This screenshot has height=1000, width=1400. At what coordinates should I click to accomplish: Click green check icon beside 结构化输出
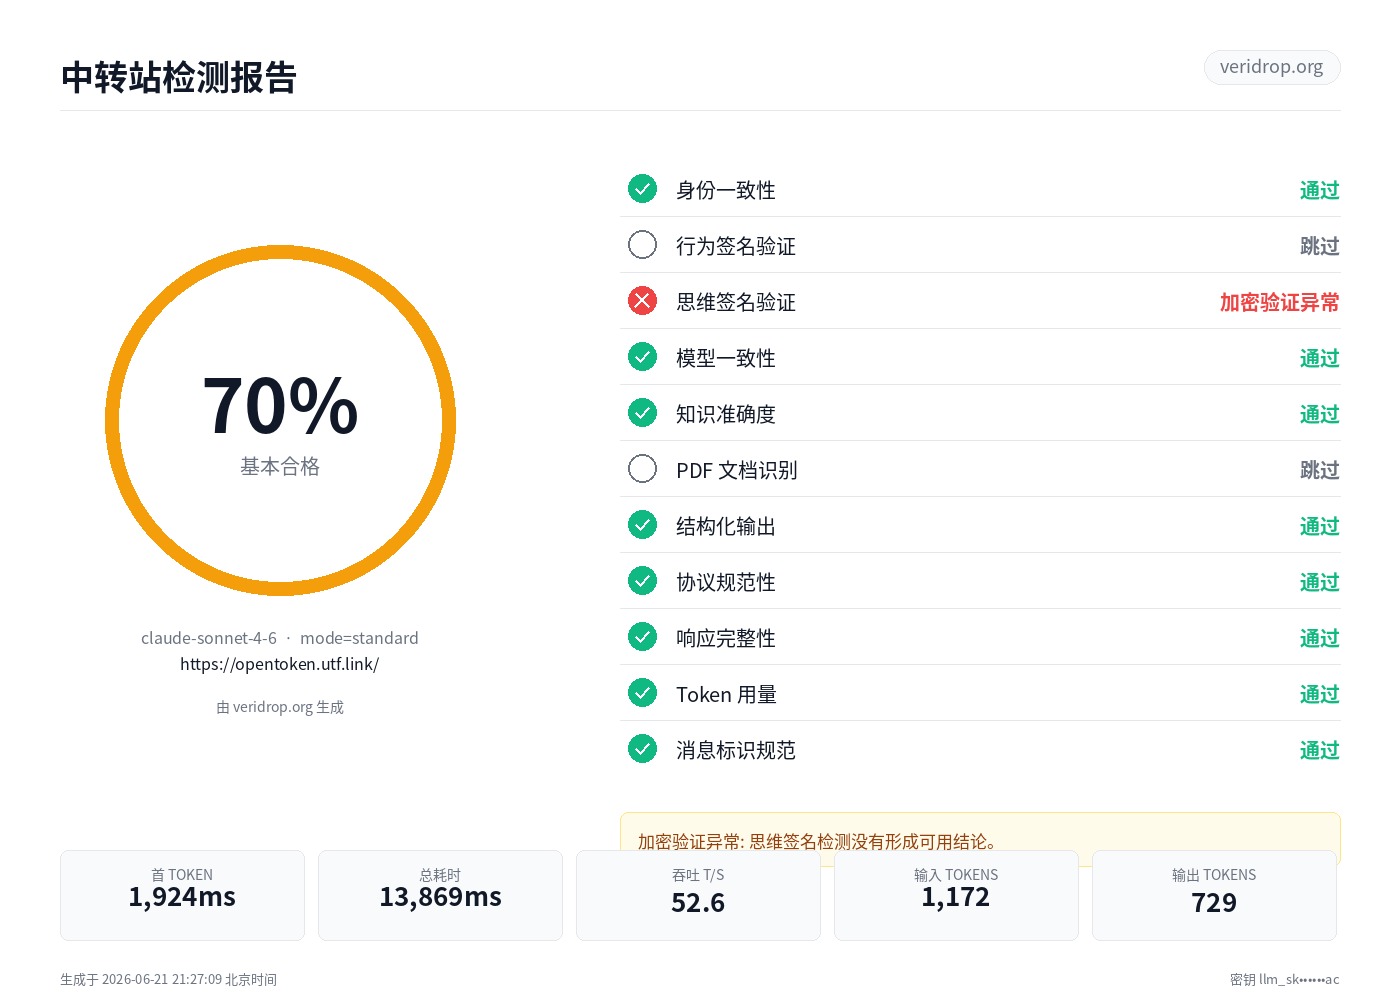tap(642, 525)
